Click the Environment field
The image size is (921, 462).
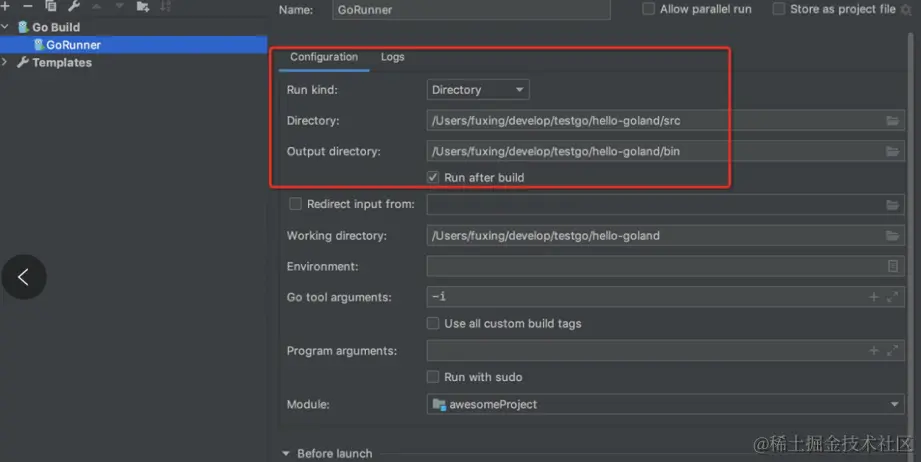click(665, 267)
